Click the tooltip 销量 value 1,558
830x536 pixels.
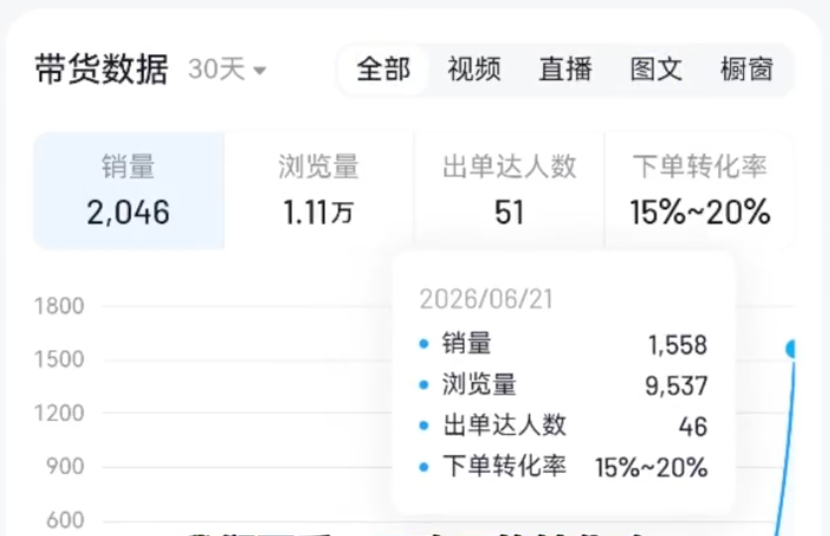point(678,345)
